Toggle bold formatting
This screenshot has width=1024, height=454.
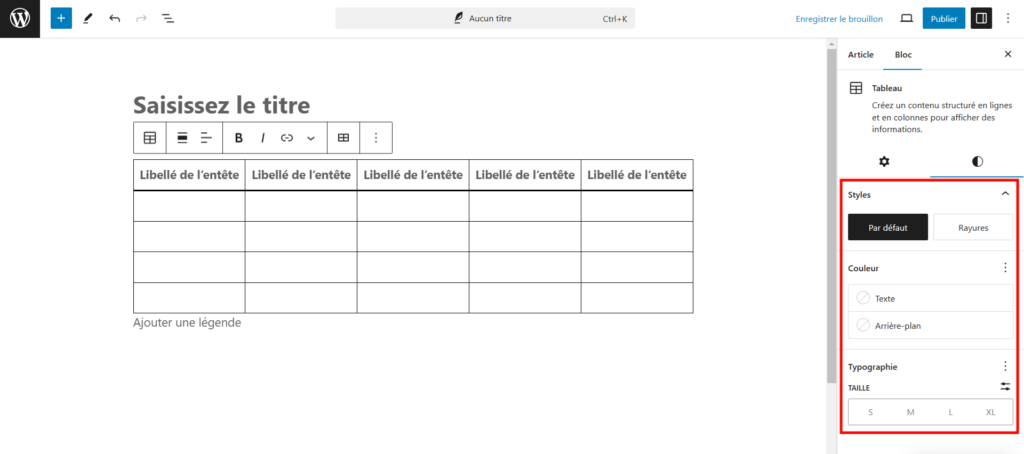[x=239, y=138]
